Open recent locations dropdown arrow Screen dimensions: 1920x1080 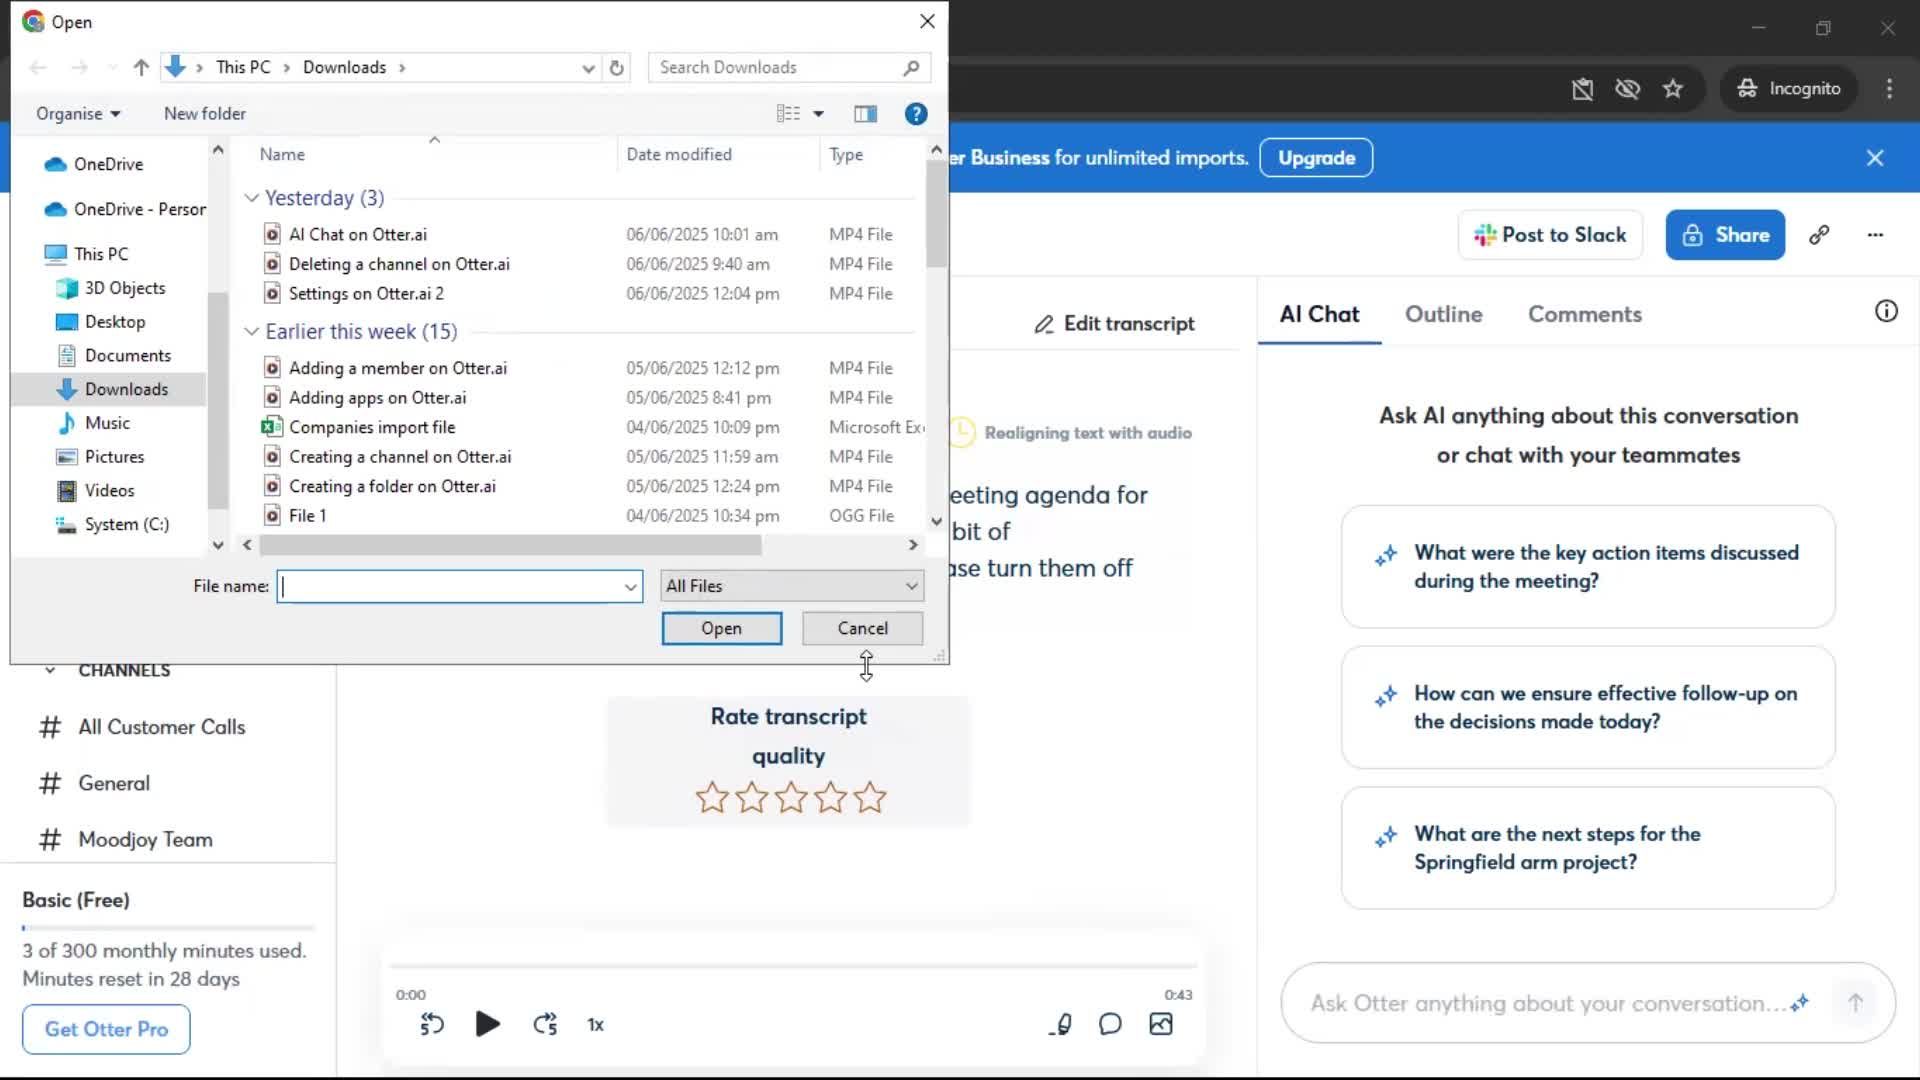[x=111, y=68]
